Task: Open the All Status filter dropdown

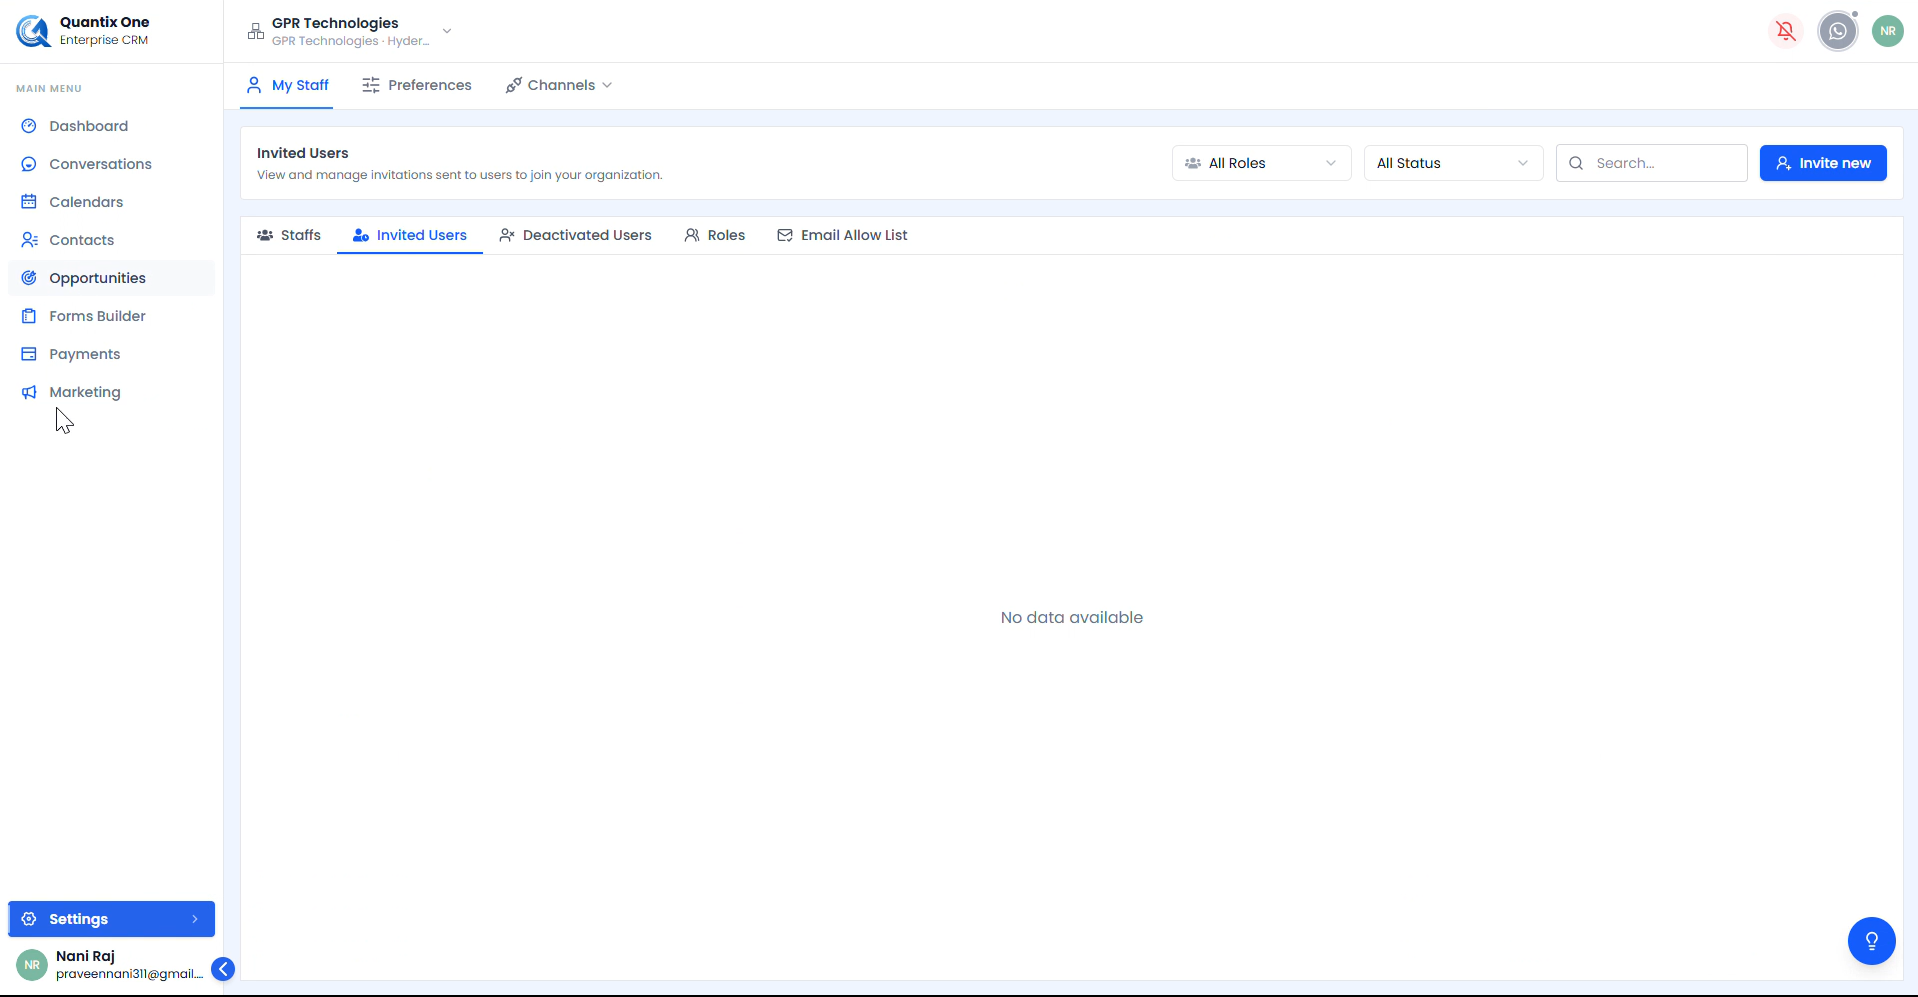Action: coord(1453,163)
